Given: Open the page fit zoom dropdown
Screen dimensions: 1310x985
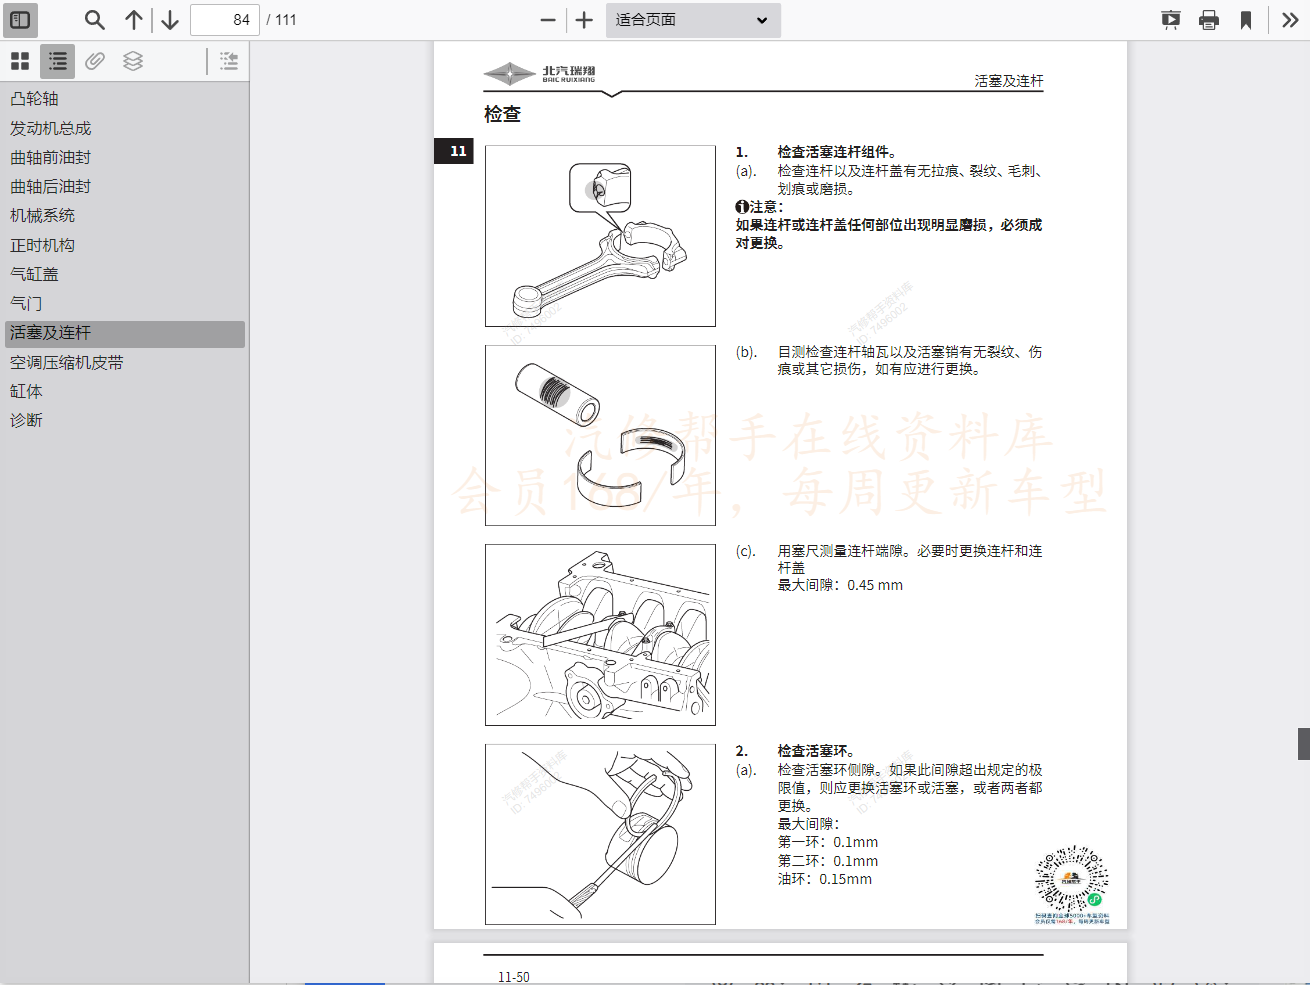Looking at the screenshot, I should pyautogui.click(x=693, y=19).
